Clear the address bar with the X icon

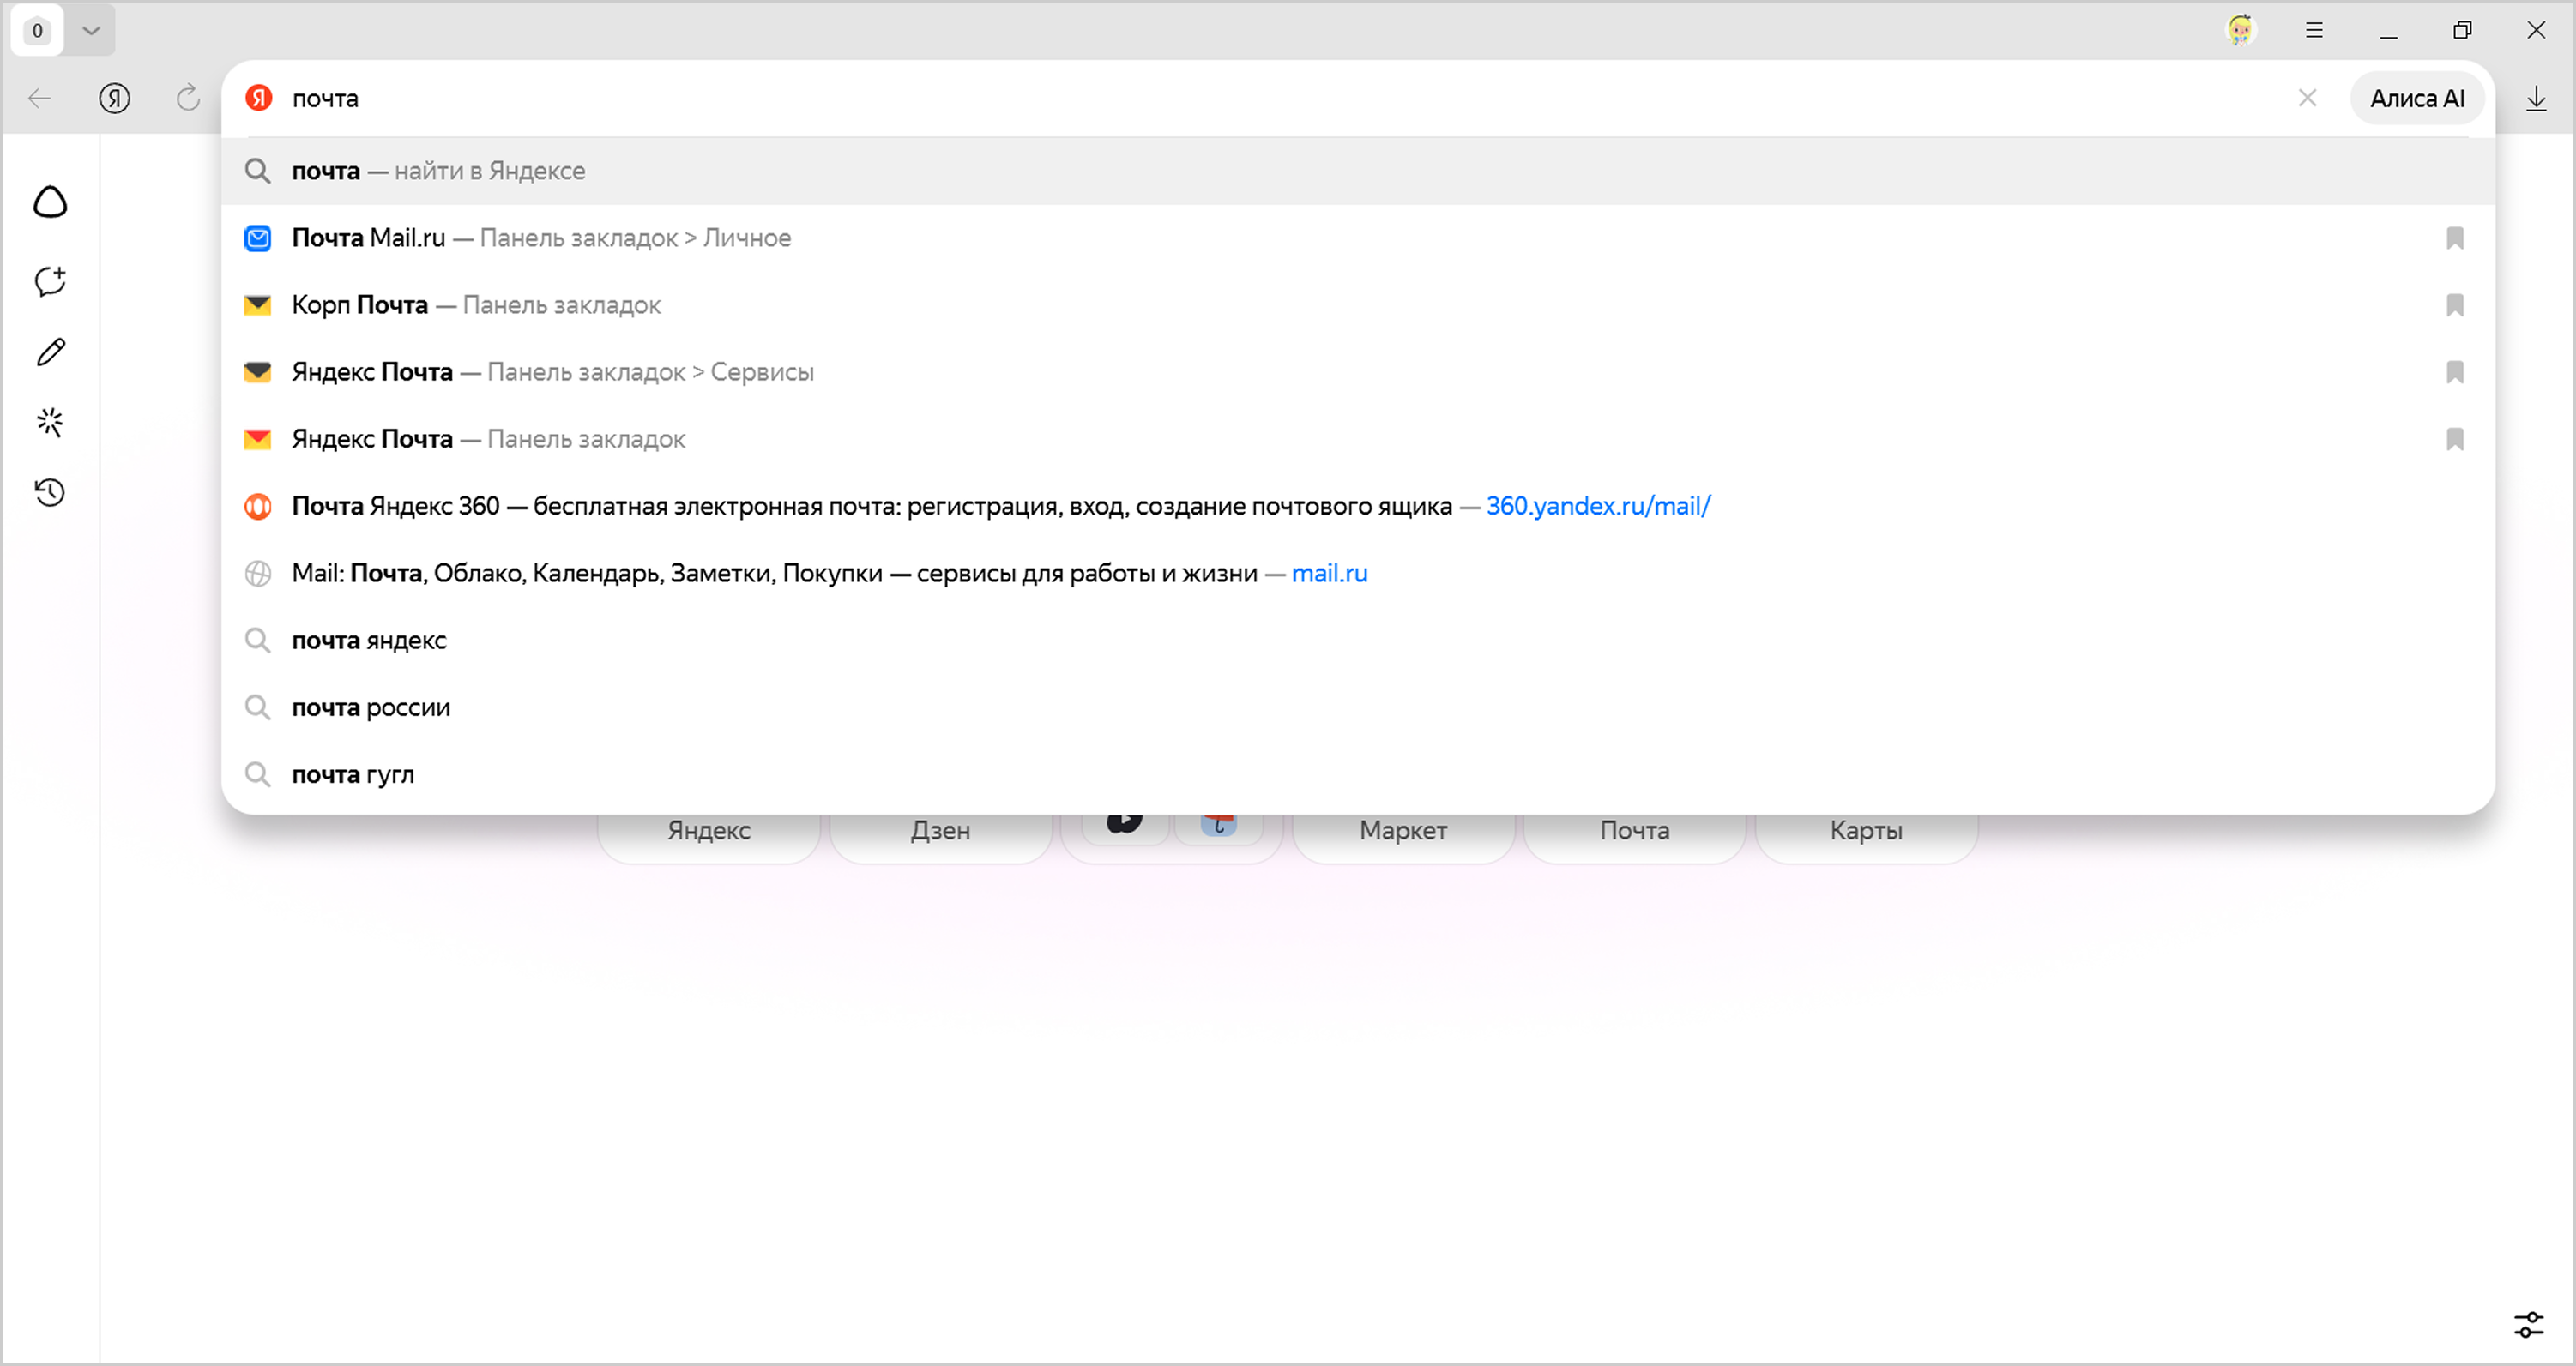click(2307, 98)
